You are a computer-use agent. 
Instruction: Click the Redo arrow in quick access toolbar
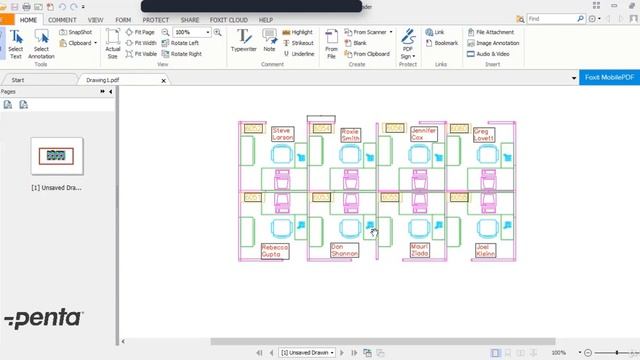(x=74, y=7)
